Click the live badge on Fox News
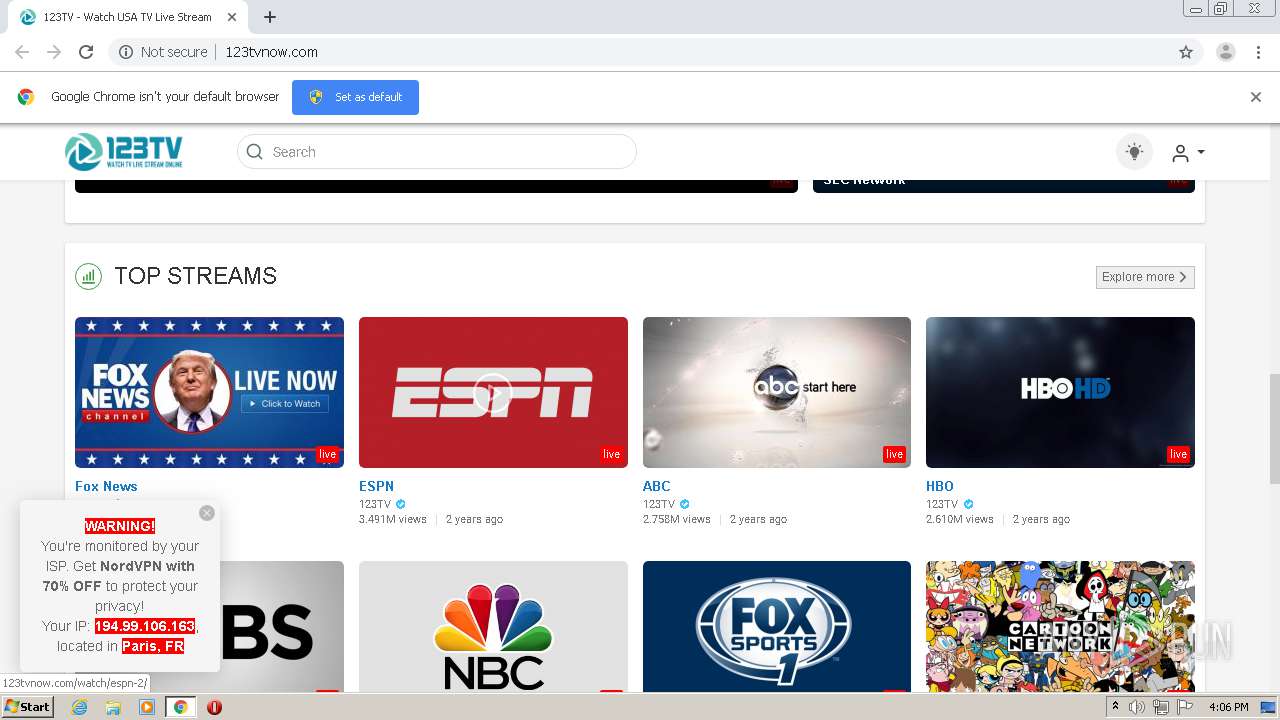This screenshot has height=720, width=1280. tap(327, 454)
